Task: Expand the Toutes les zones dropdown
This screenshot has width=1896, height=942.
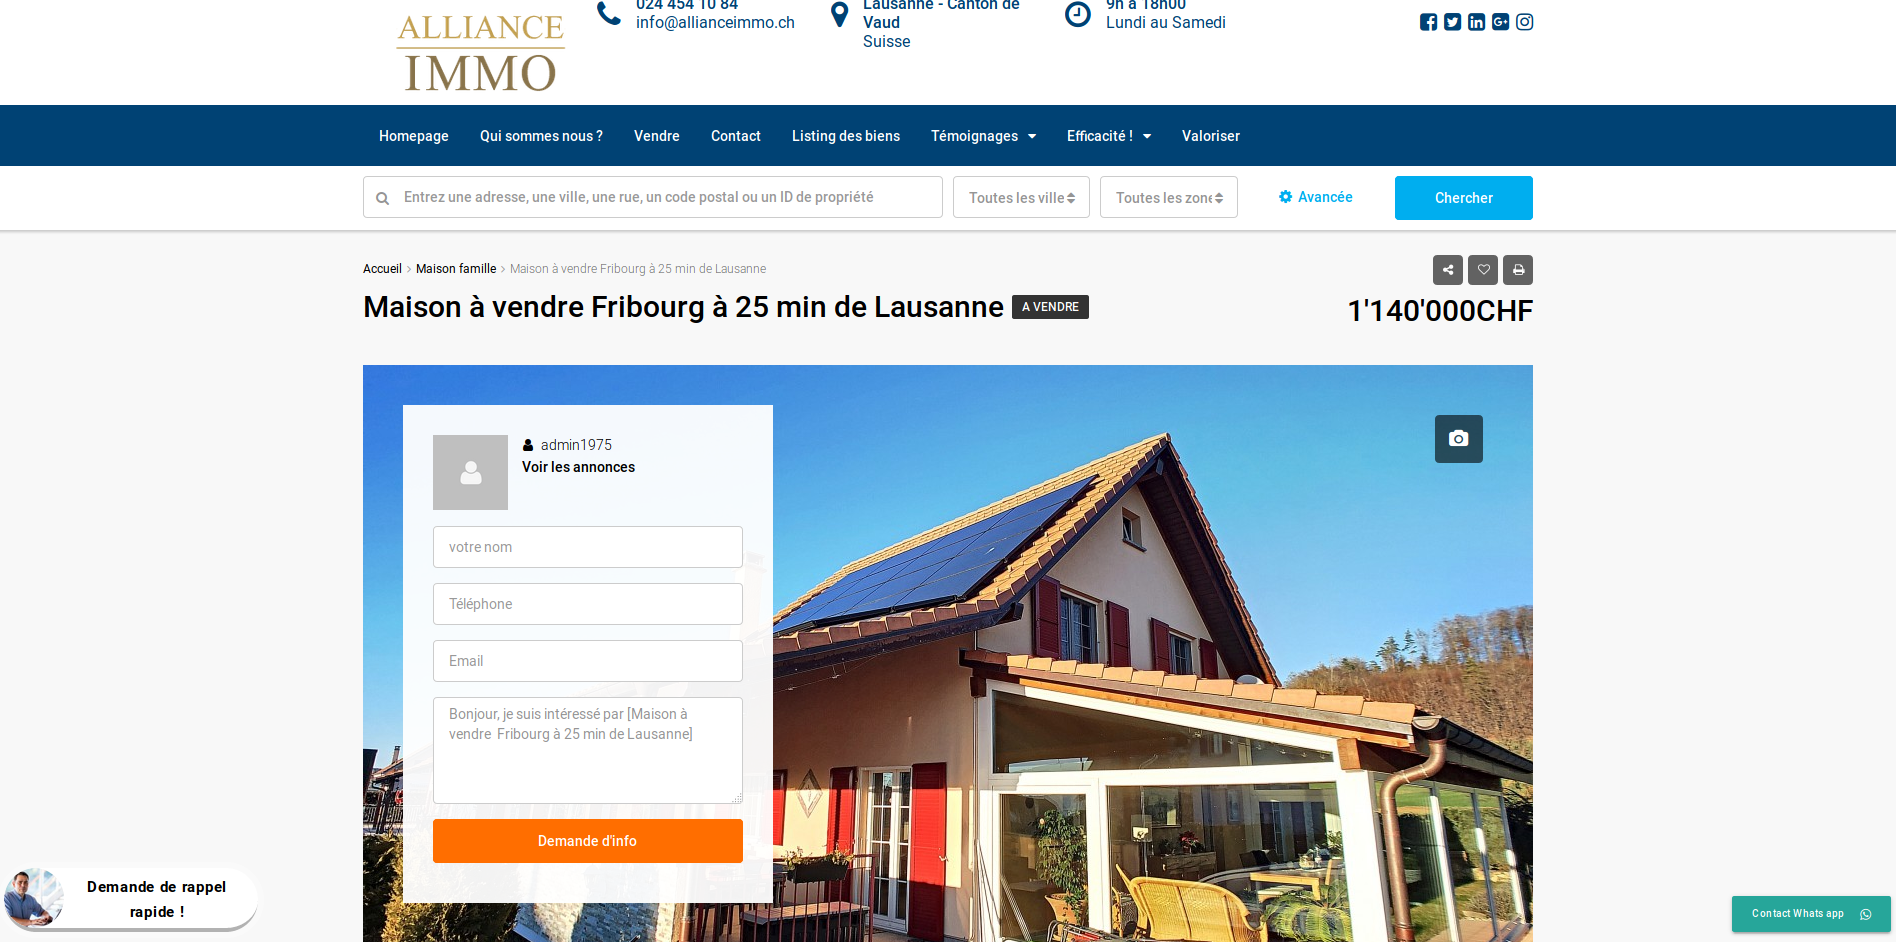Action: click(x=1169, y=197)
